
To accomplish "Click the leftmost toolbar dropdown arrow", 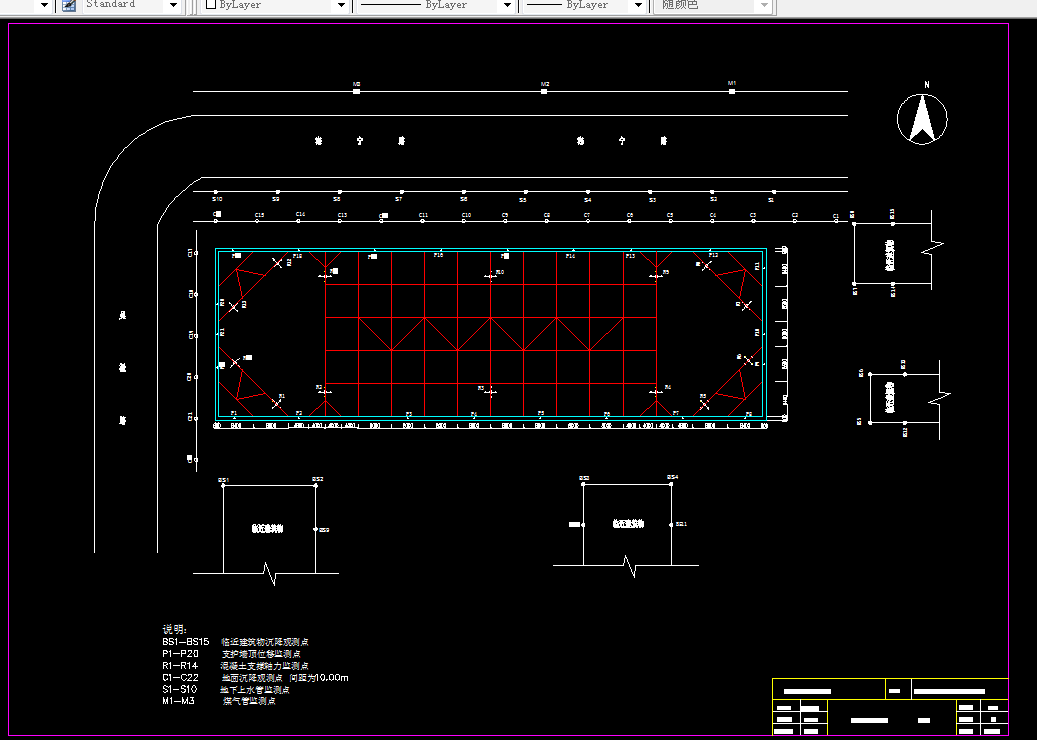I will [x=44, y=5].
